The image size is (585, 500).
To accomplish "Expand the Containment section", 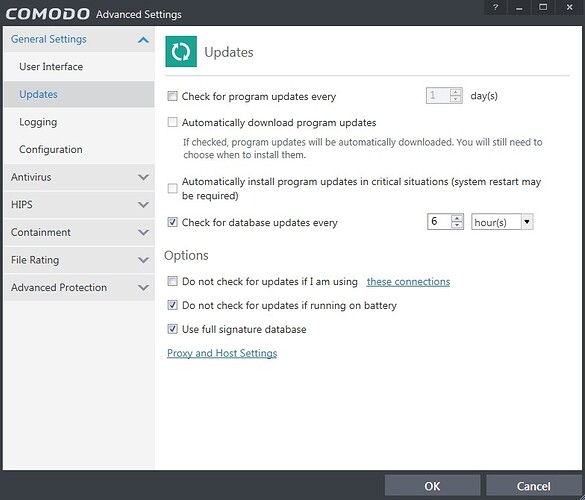I will (143, 232).
